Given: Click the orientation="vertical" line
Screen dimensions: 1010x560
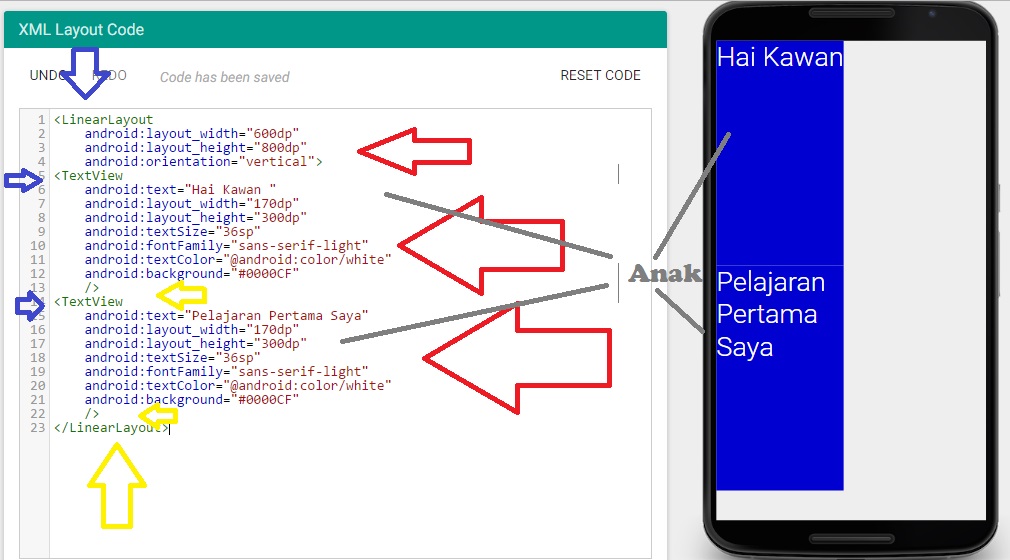Looking at the screenshot, I should click(204, 162).
